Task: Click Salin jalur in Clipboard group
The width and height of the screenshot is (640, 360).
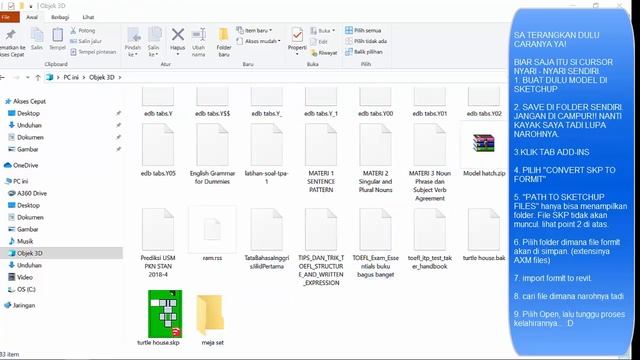Action: pos(86,41)
